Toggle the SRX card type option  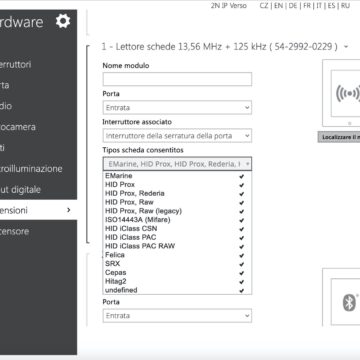(x=177, y=264)
